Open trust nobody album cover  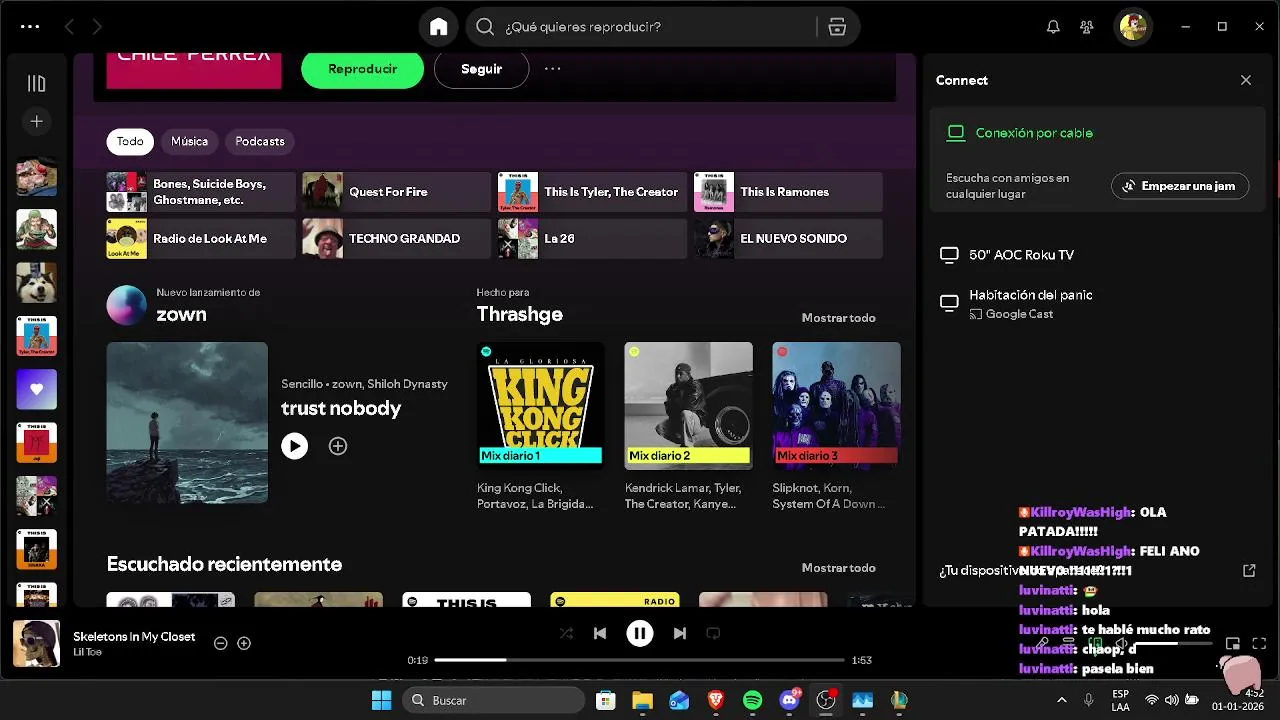(187, 423)
